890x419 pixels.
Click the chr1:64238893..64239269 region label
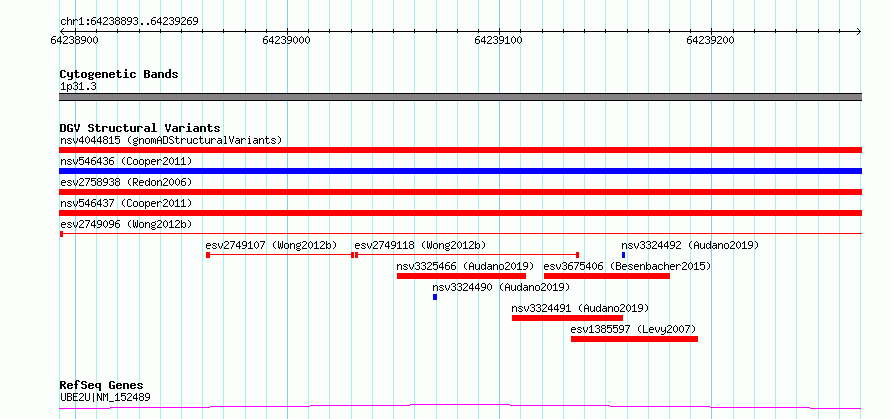129,22
